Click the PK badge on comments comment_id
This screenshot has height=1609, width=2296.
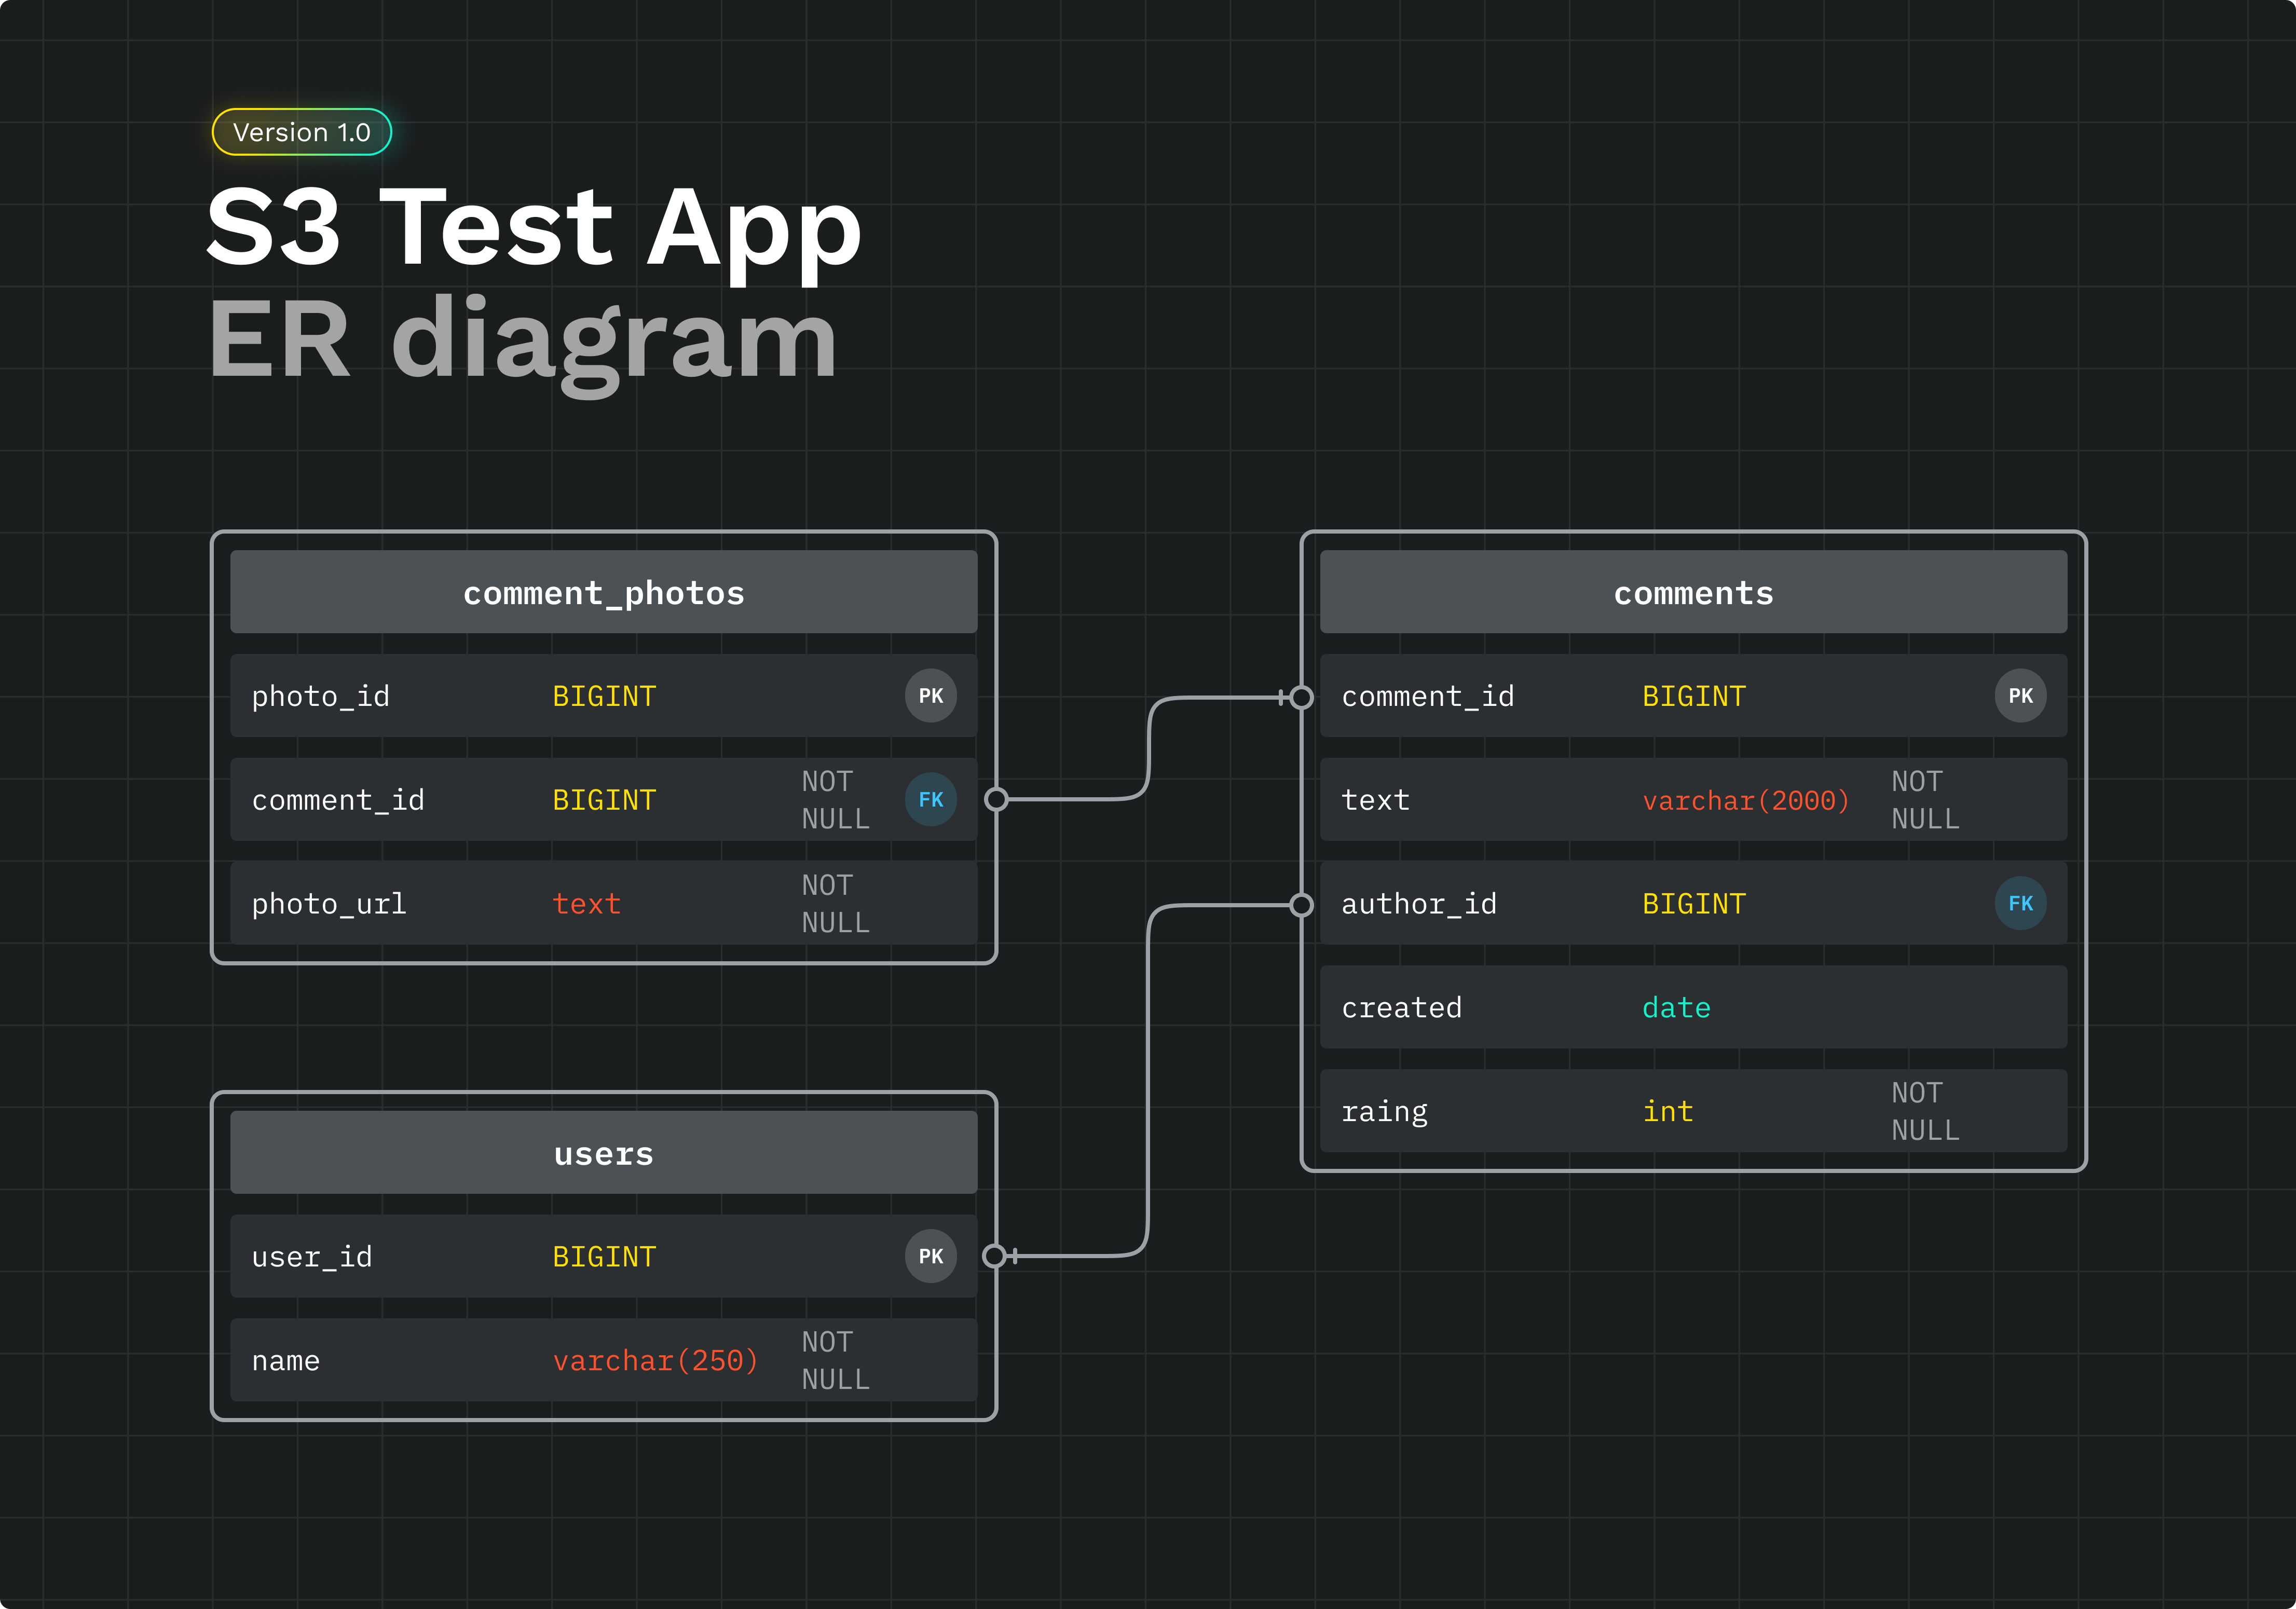[x=2020, y=696]
